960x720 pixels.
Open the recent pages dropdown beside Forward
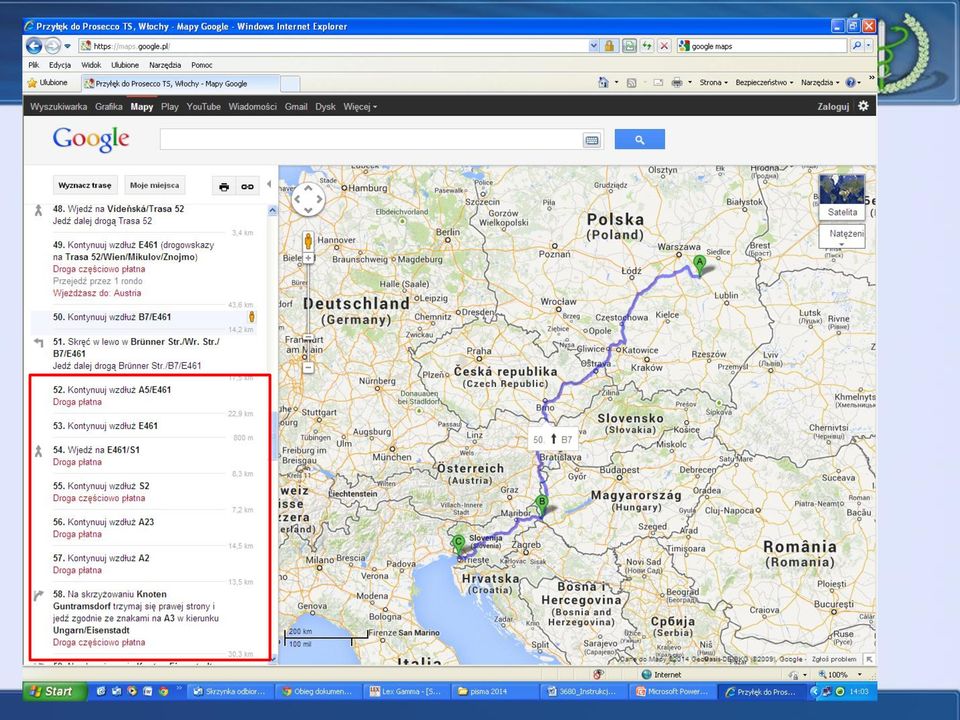coord(67,46)
